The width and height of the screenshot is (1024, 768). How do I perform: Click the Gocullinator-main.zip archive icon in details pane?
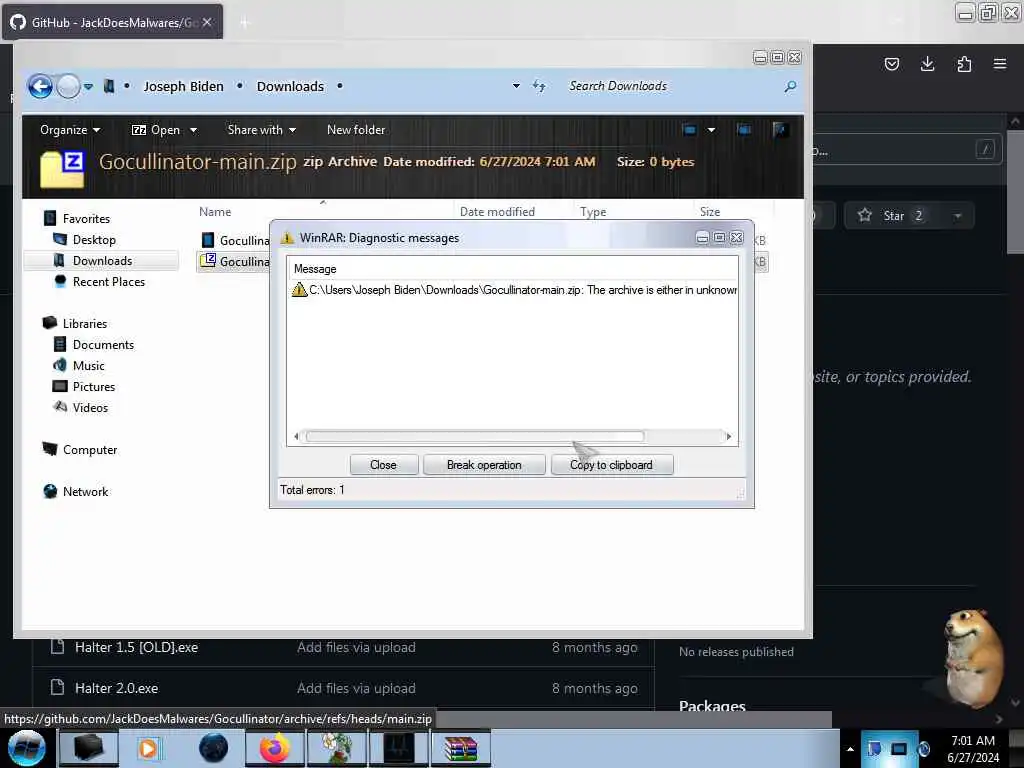(62, 169)
